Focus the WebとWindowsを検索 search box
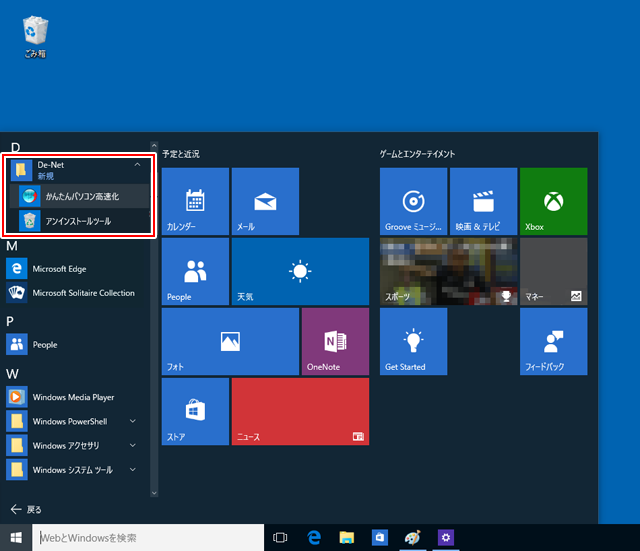The image size is (640, 551). [x=148, y=538]
